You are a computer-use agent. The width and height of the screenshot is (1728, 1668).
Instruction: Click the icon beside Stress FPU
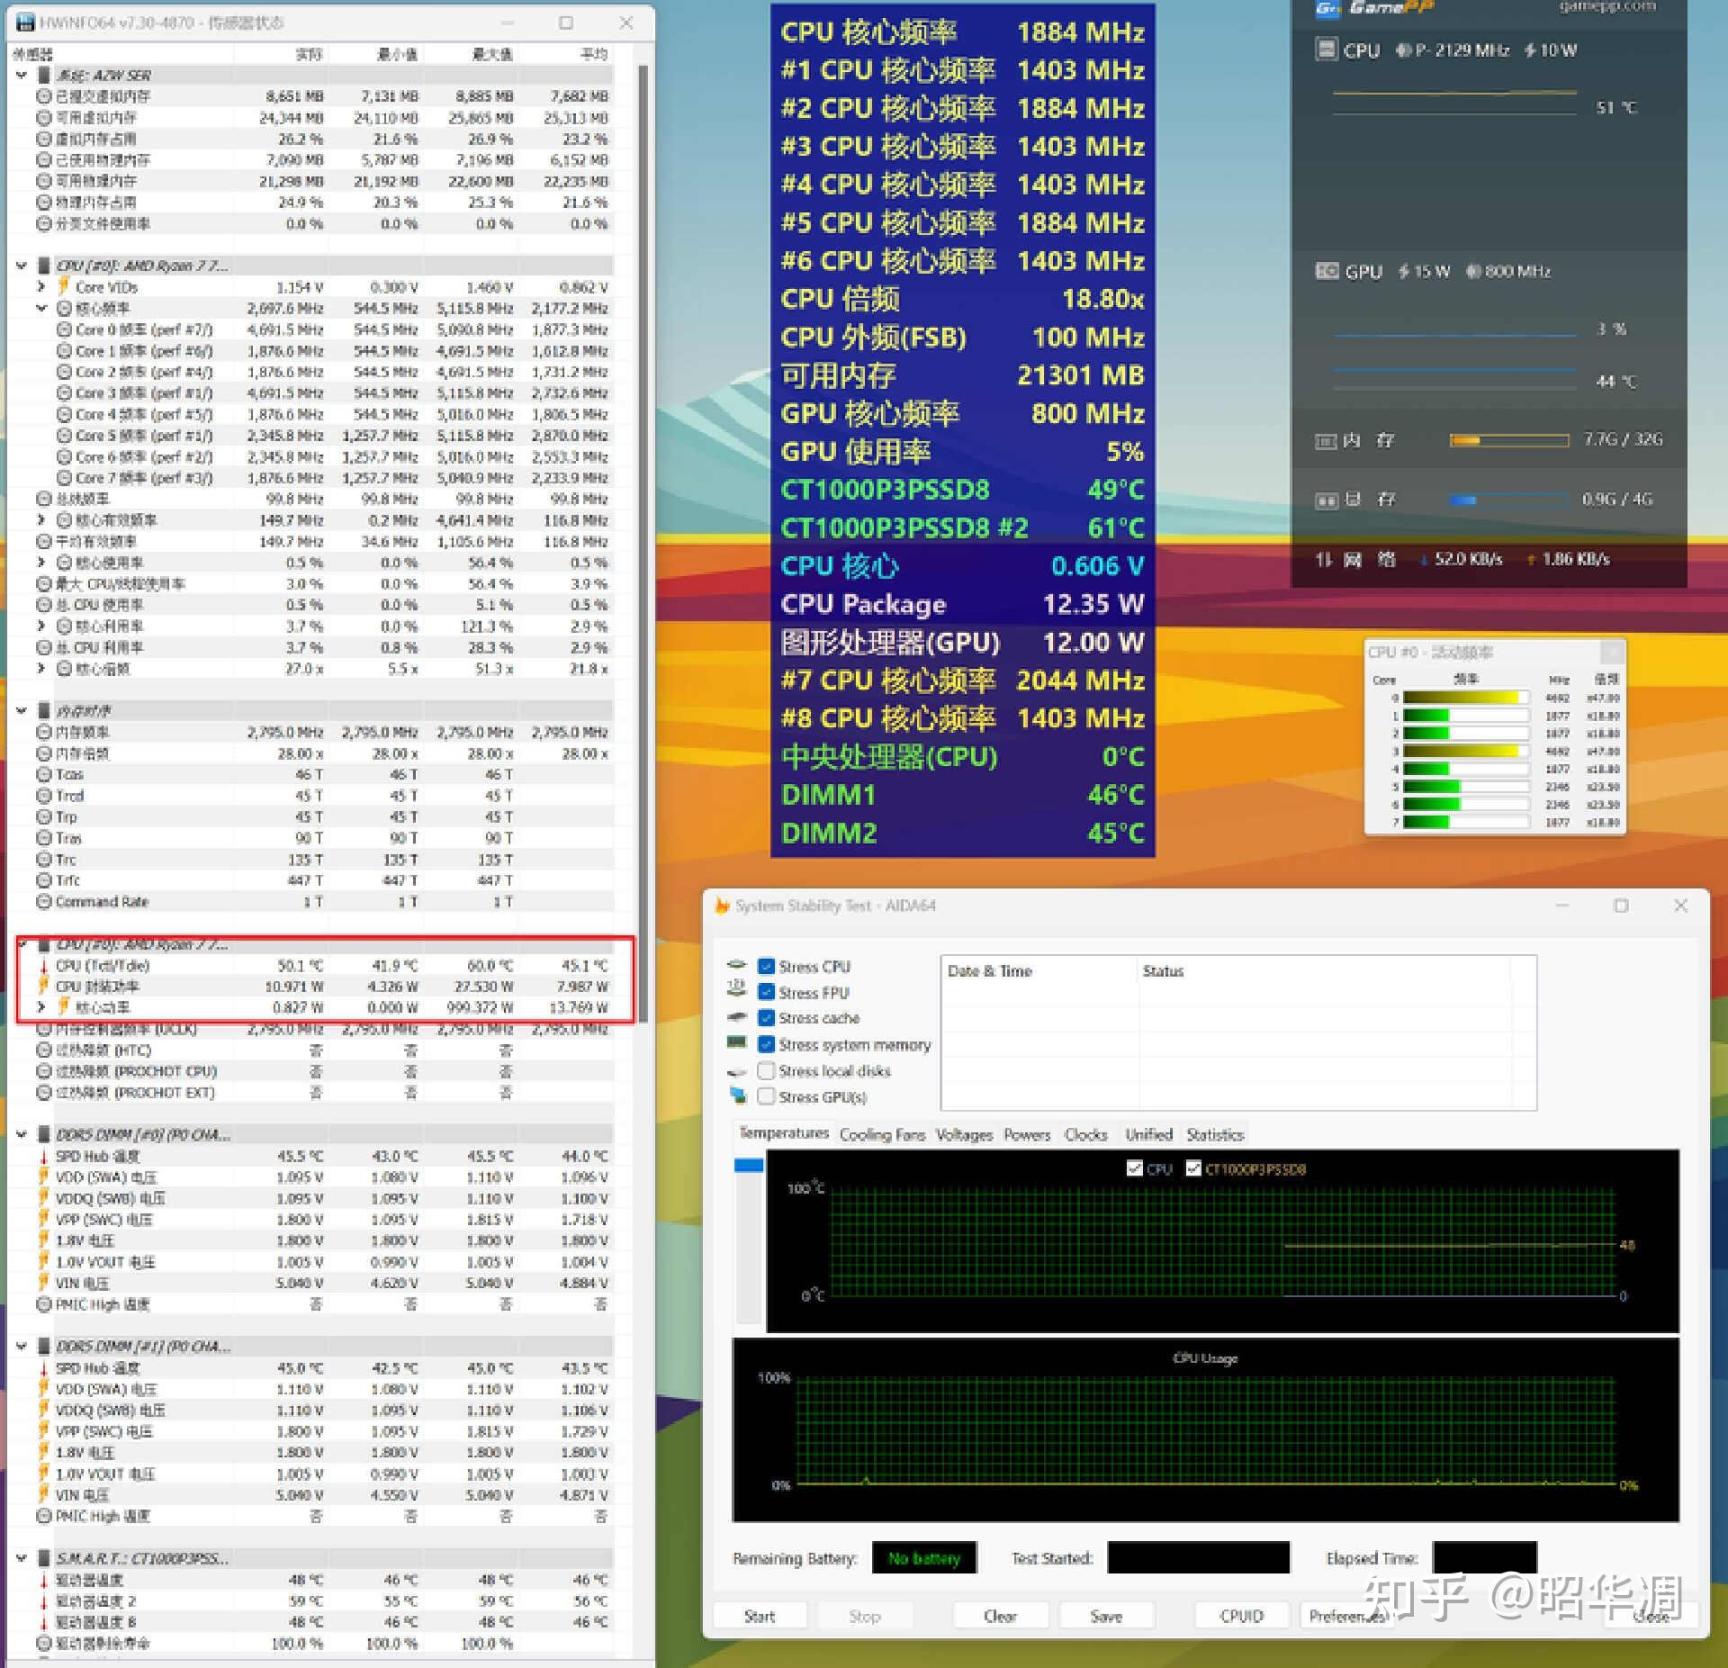click(737, 990)
